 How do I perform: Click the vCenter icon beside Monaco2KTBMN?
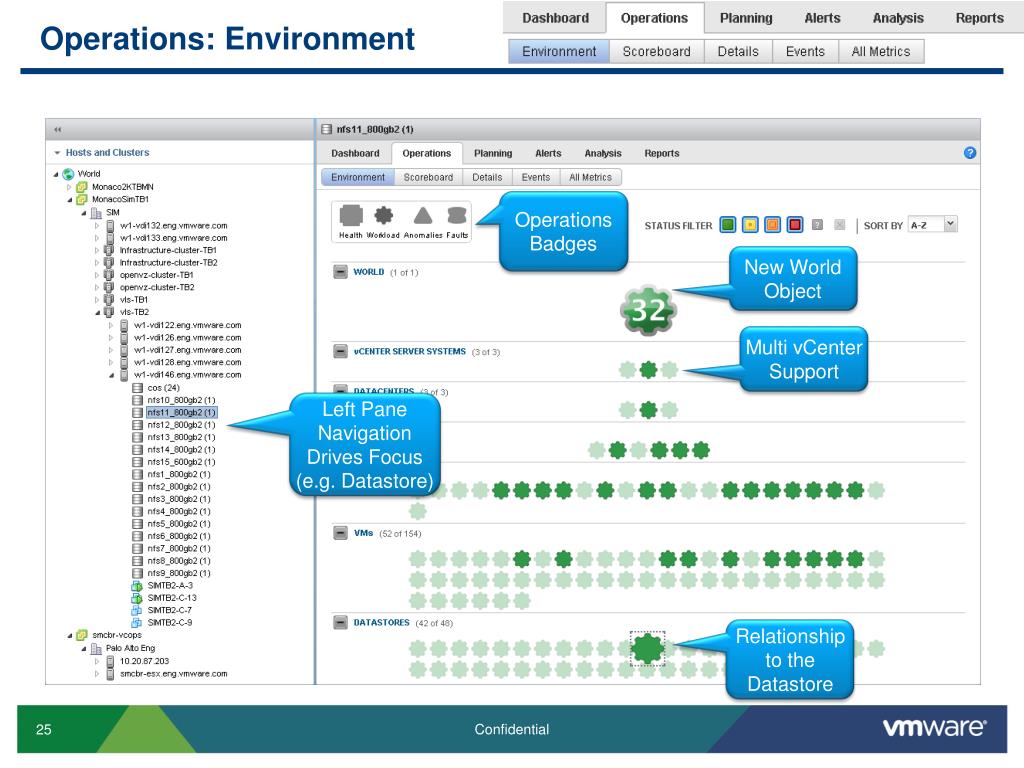click(82, 187)
